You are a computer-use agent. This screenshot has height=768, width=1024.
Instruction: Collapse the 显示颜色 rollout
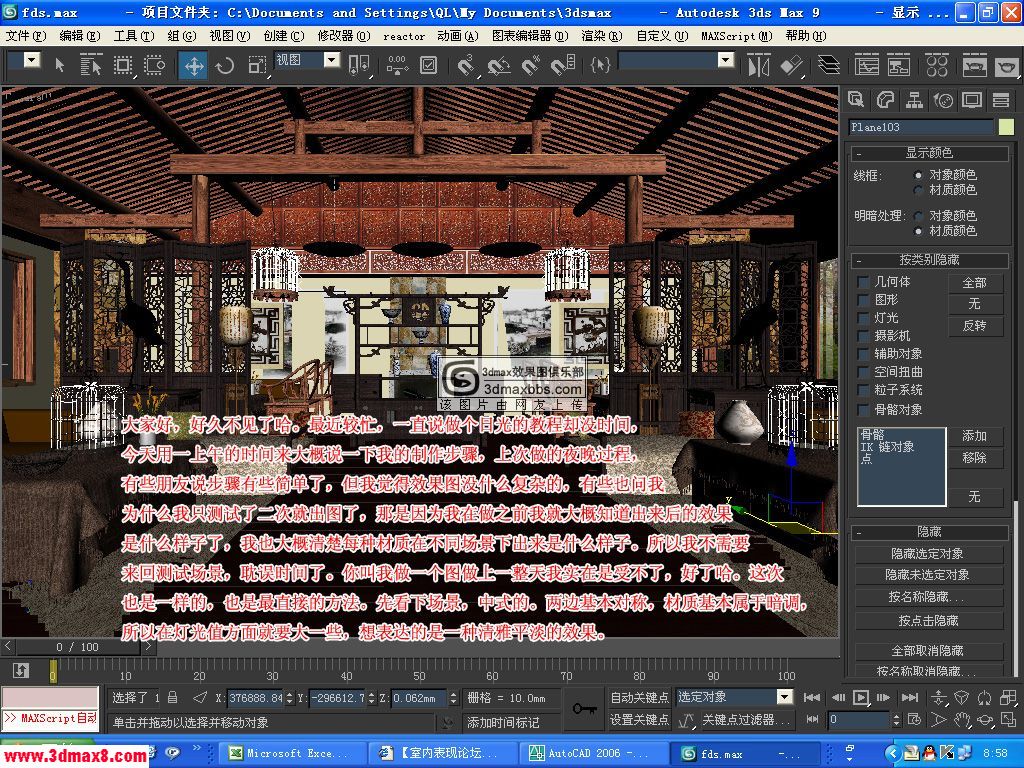930,153
